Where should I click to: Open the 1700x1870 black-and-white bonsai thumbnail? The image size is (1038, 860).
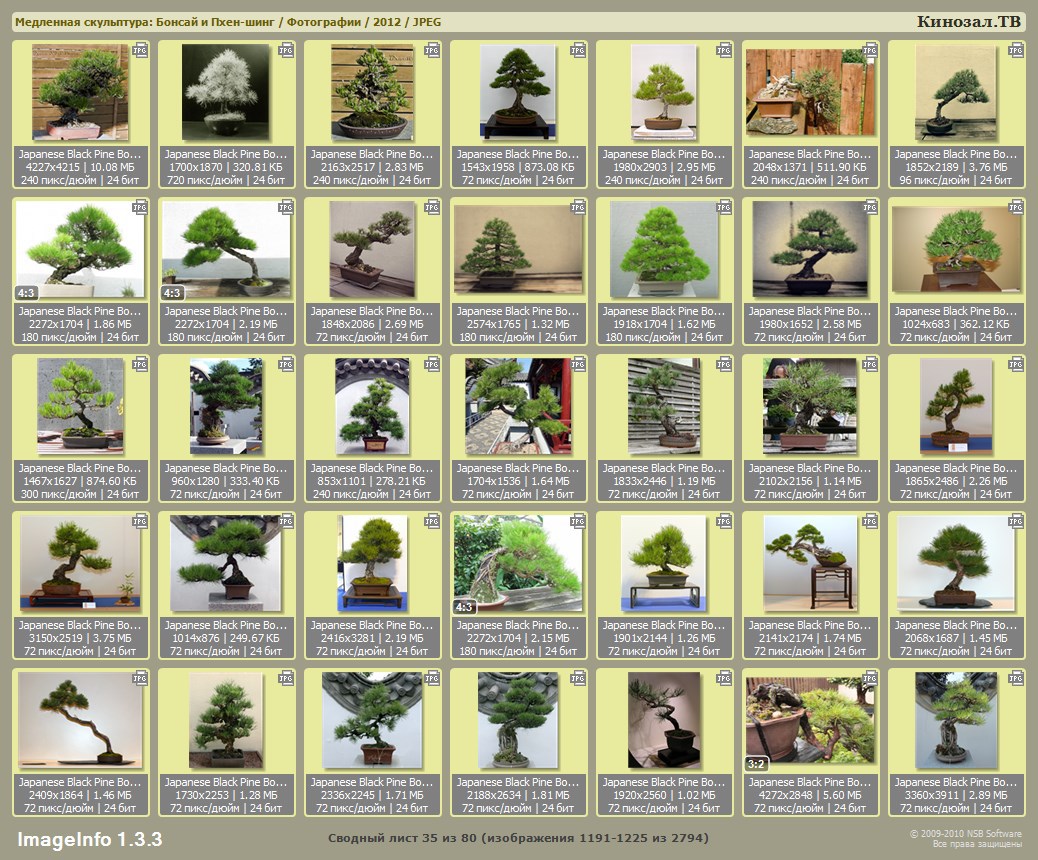[226, 91]
